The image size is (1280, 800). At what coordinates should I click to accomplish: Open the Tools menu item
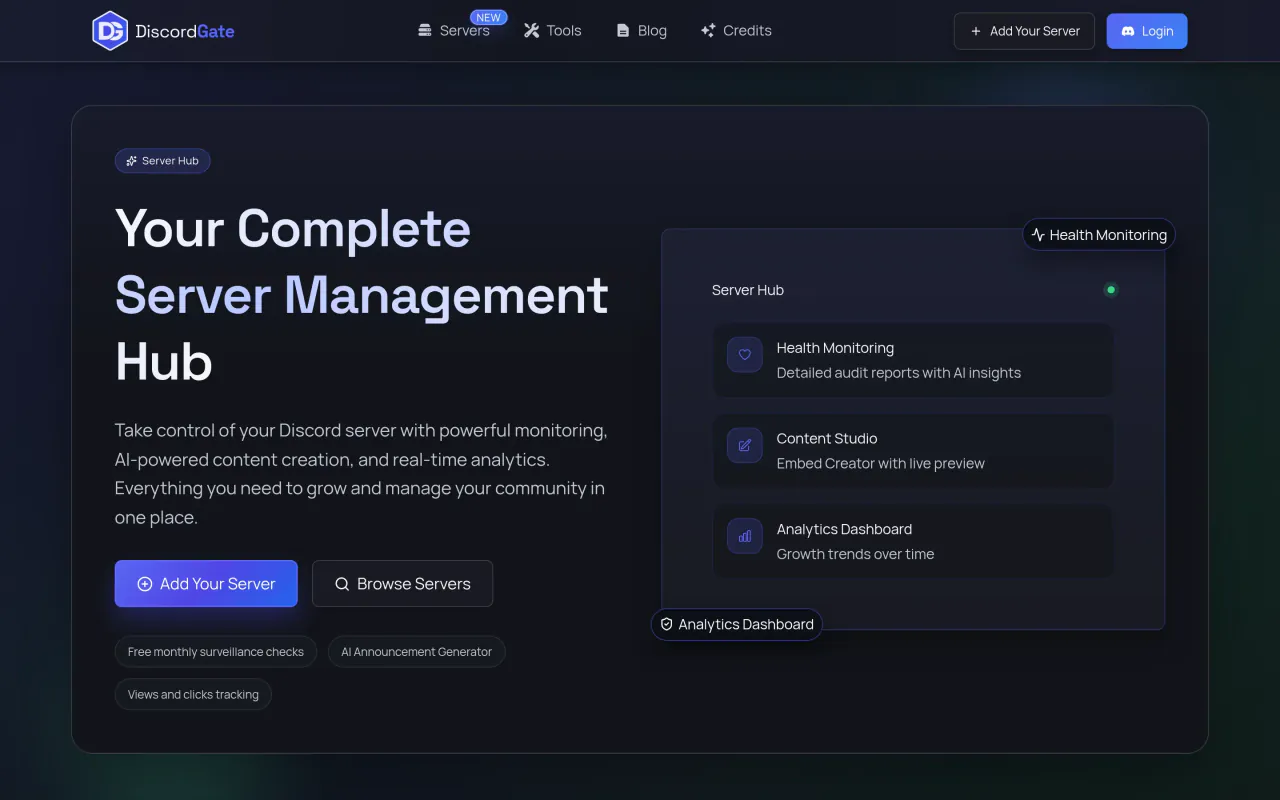[552, 31]
